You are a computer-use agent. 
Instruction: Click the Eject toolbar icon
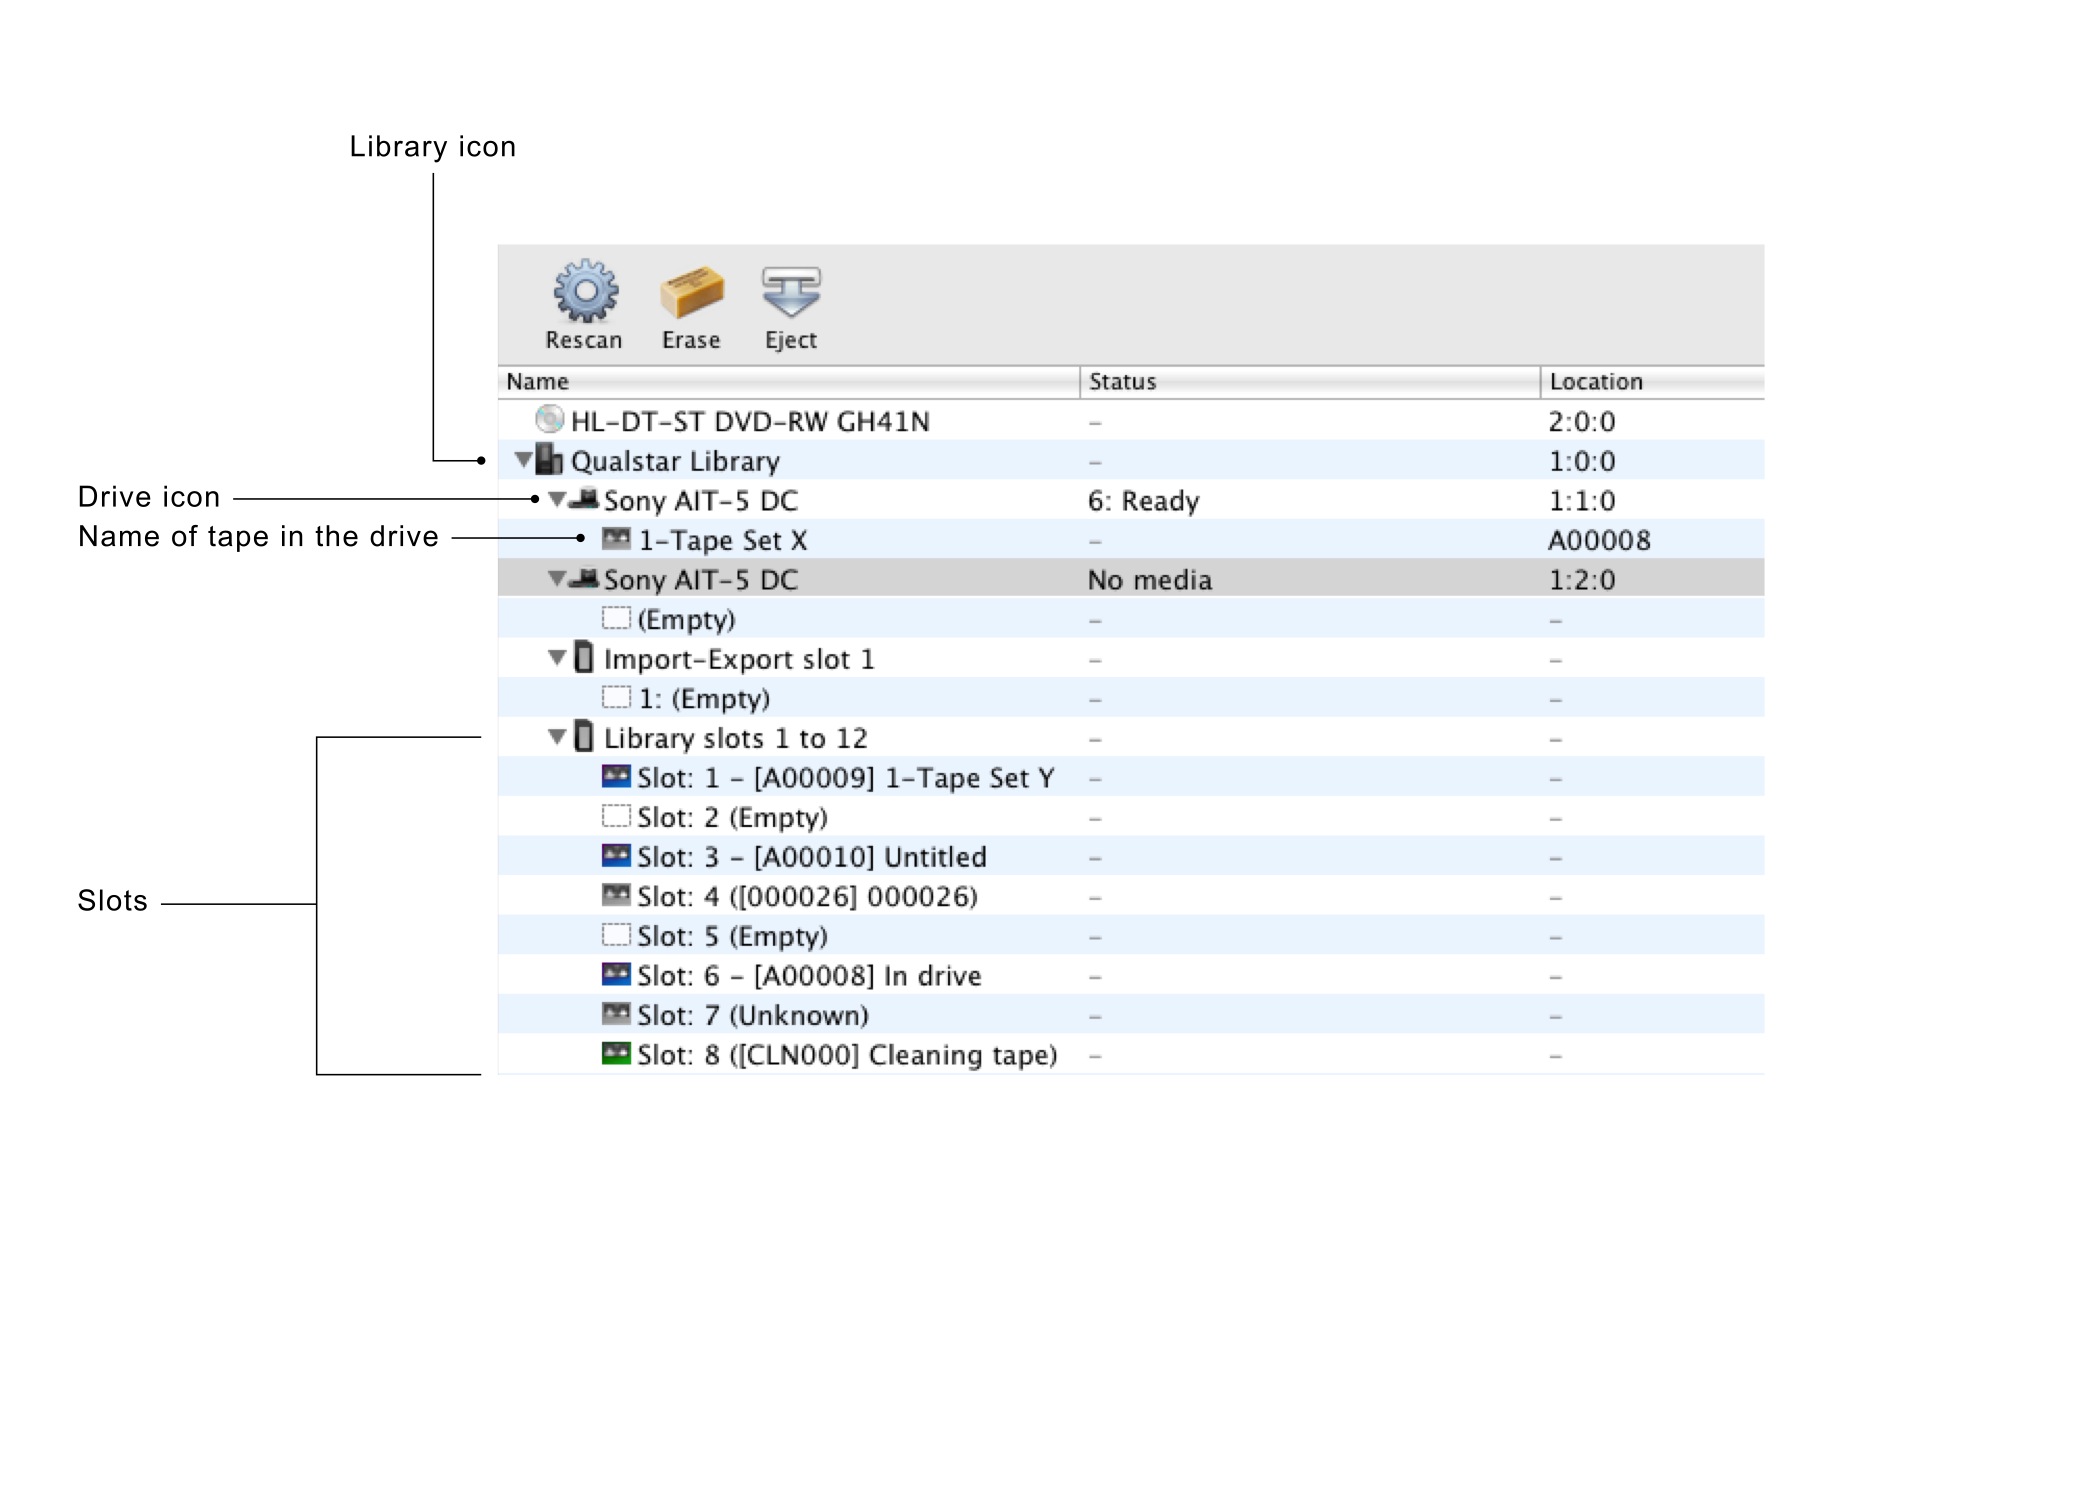791,292
